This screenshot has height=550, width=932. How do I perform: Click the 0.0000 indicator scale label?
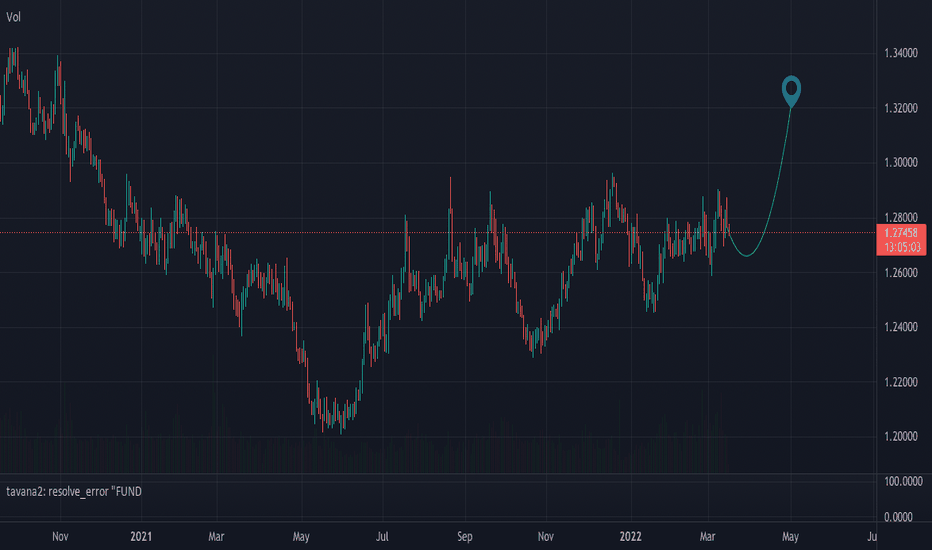898,517
